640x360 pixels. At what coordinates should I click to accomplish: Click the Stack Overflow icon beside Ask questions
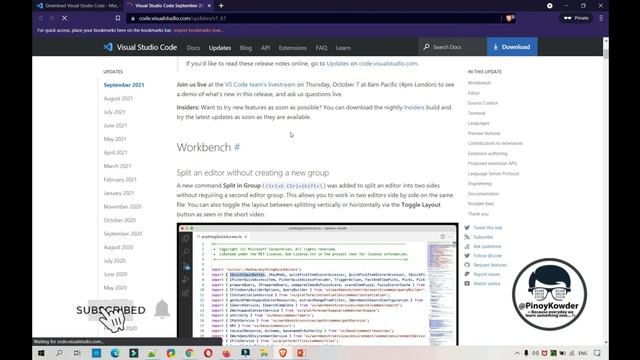click(x=467, y=246)
